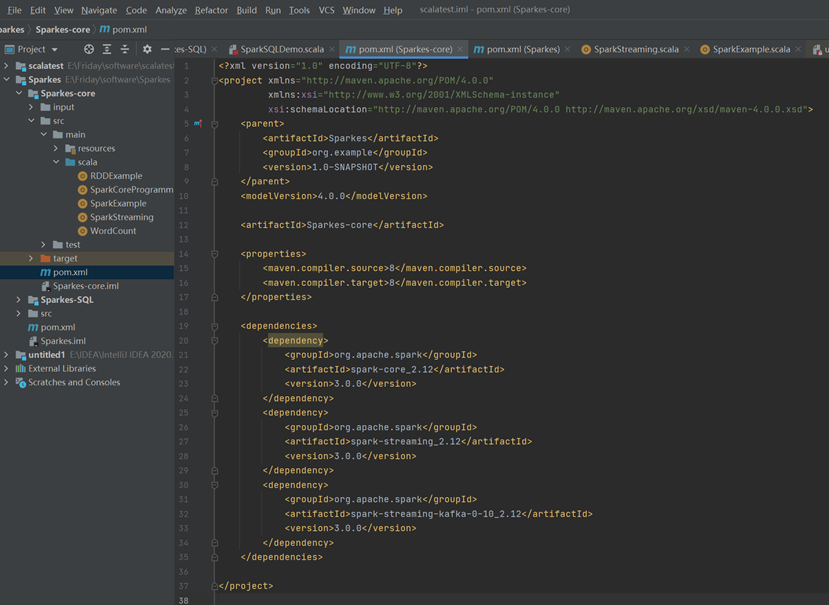Select root pom.xml under Sparkes
The width and height of the screenshot is (829, 605).
pos(51,327)
